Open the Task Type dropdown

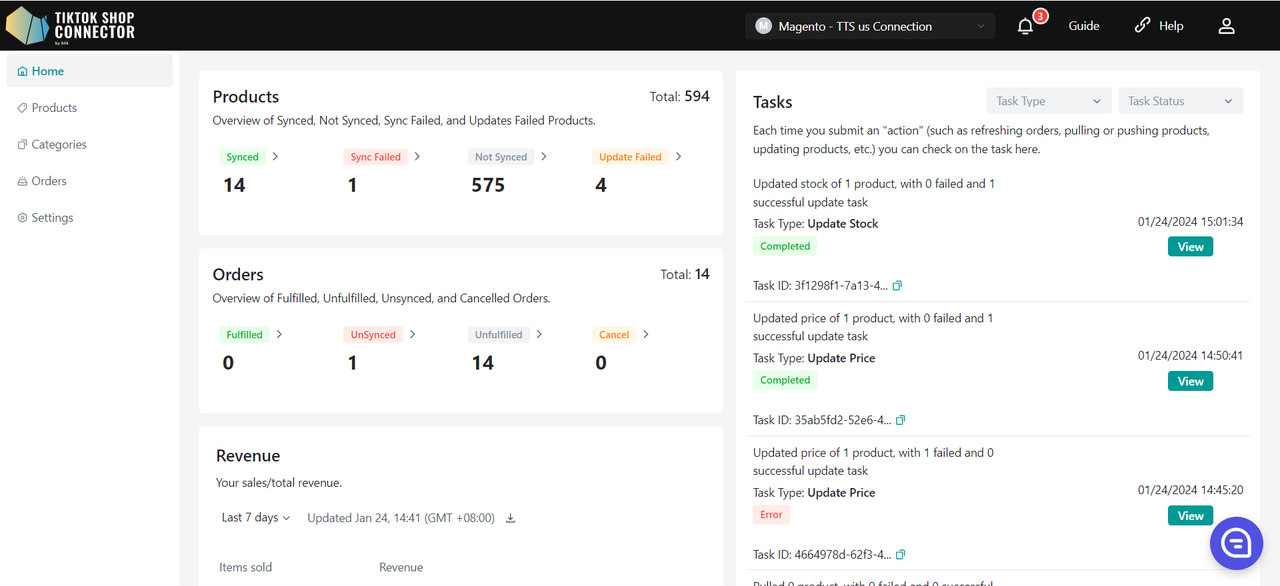pos(1048,101)
